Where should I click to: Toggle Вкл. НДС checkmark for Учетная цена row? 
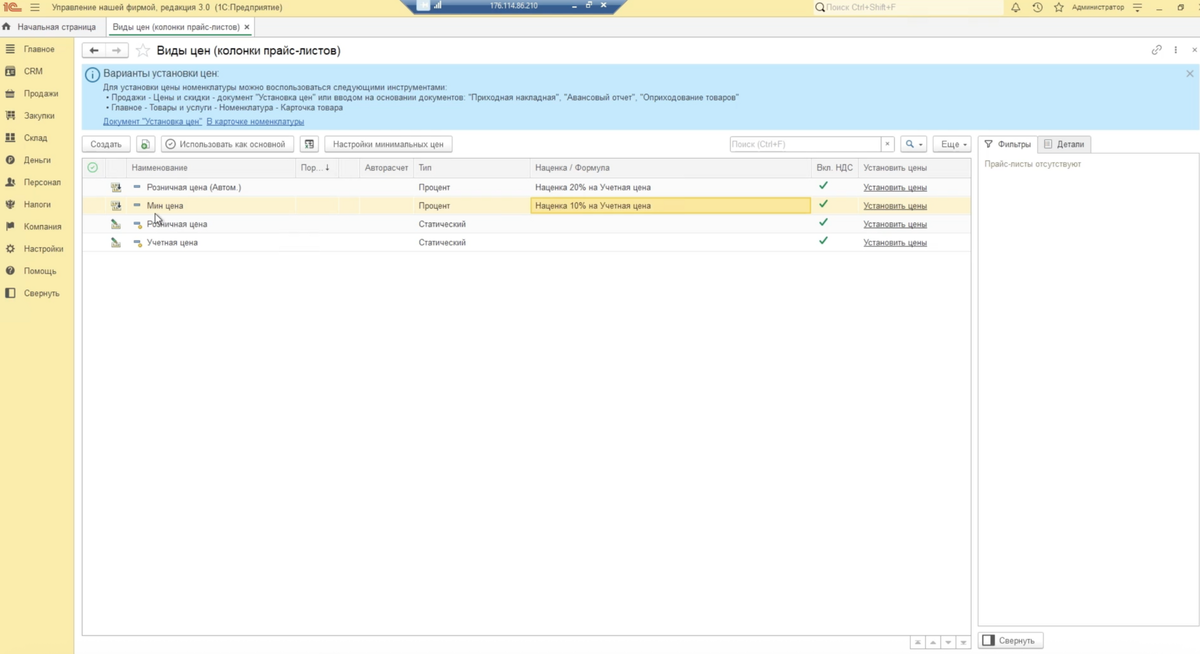coord(823,241)
